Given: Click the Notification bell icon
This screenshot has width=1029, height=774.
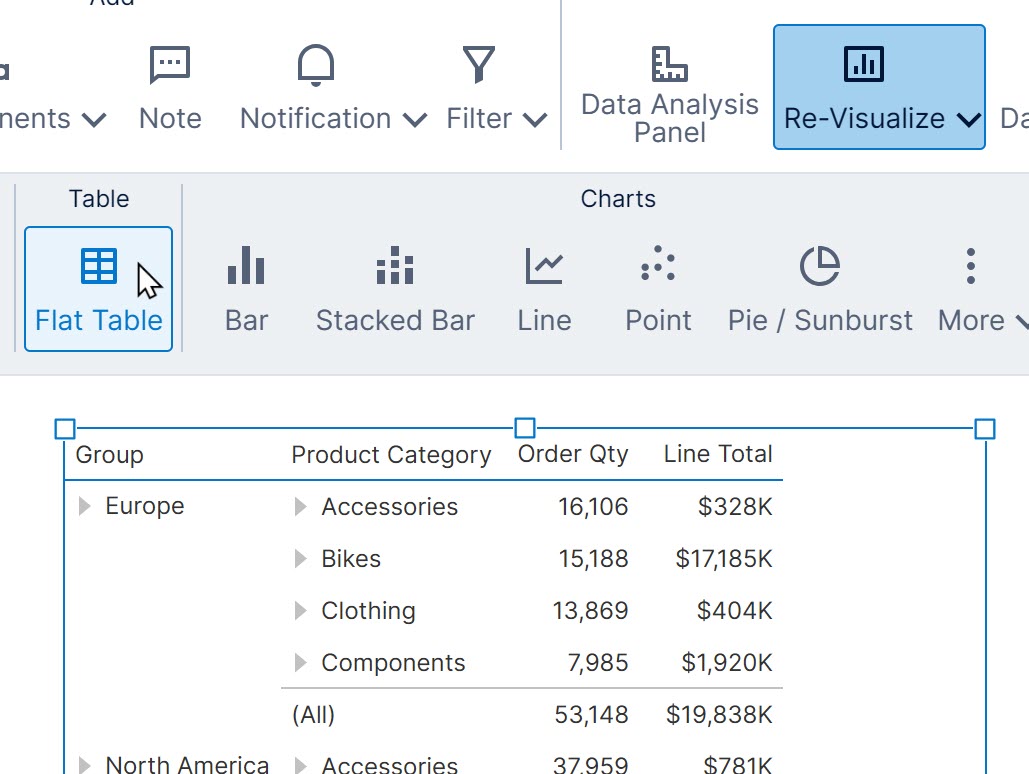Looking at the screenshot, I should pyautogui.click(x=314, y=64).
